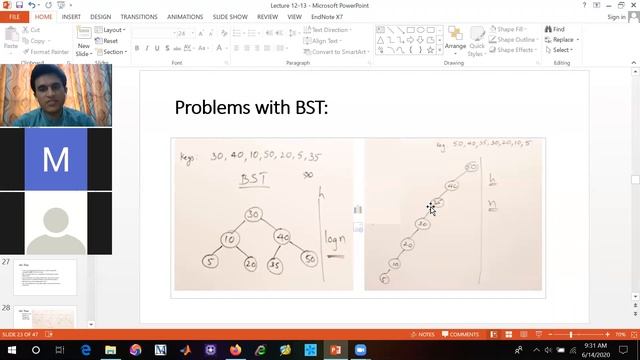640x360 pixels.
Task: Toggle bulleted list formatting
Action: tap(238, 33)
